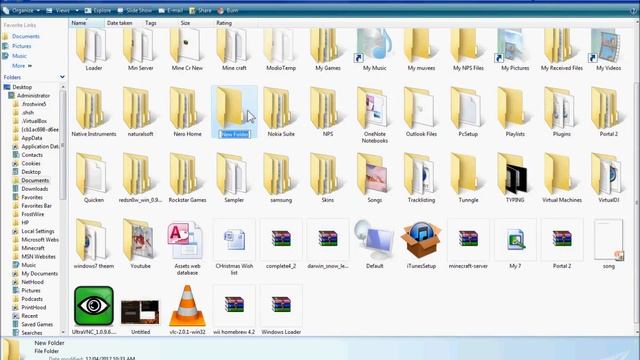
Task: Select the Windows Loader archive
Action: click(x=281, y=310)
